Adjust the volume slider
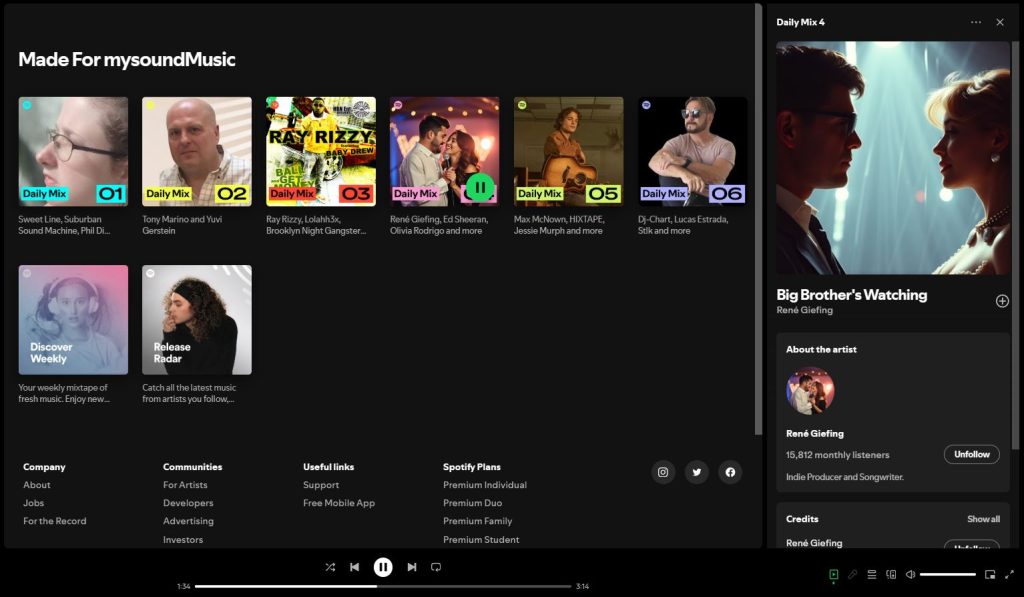1024x597 pixels. tap(947, 574)
